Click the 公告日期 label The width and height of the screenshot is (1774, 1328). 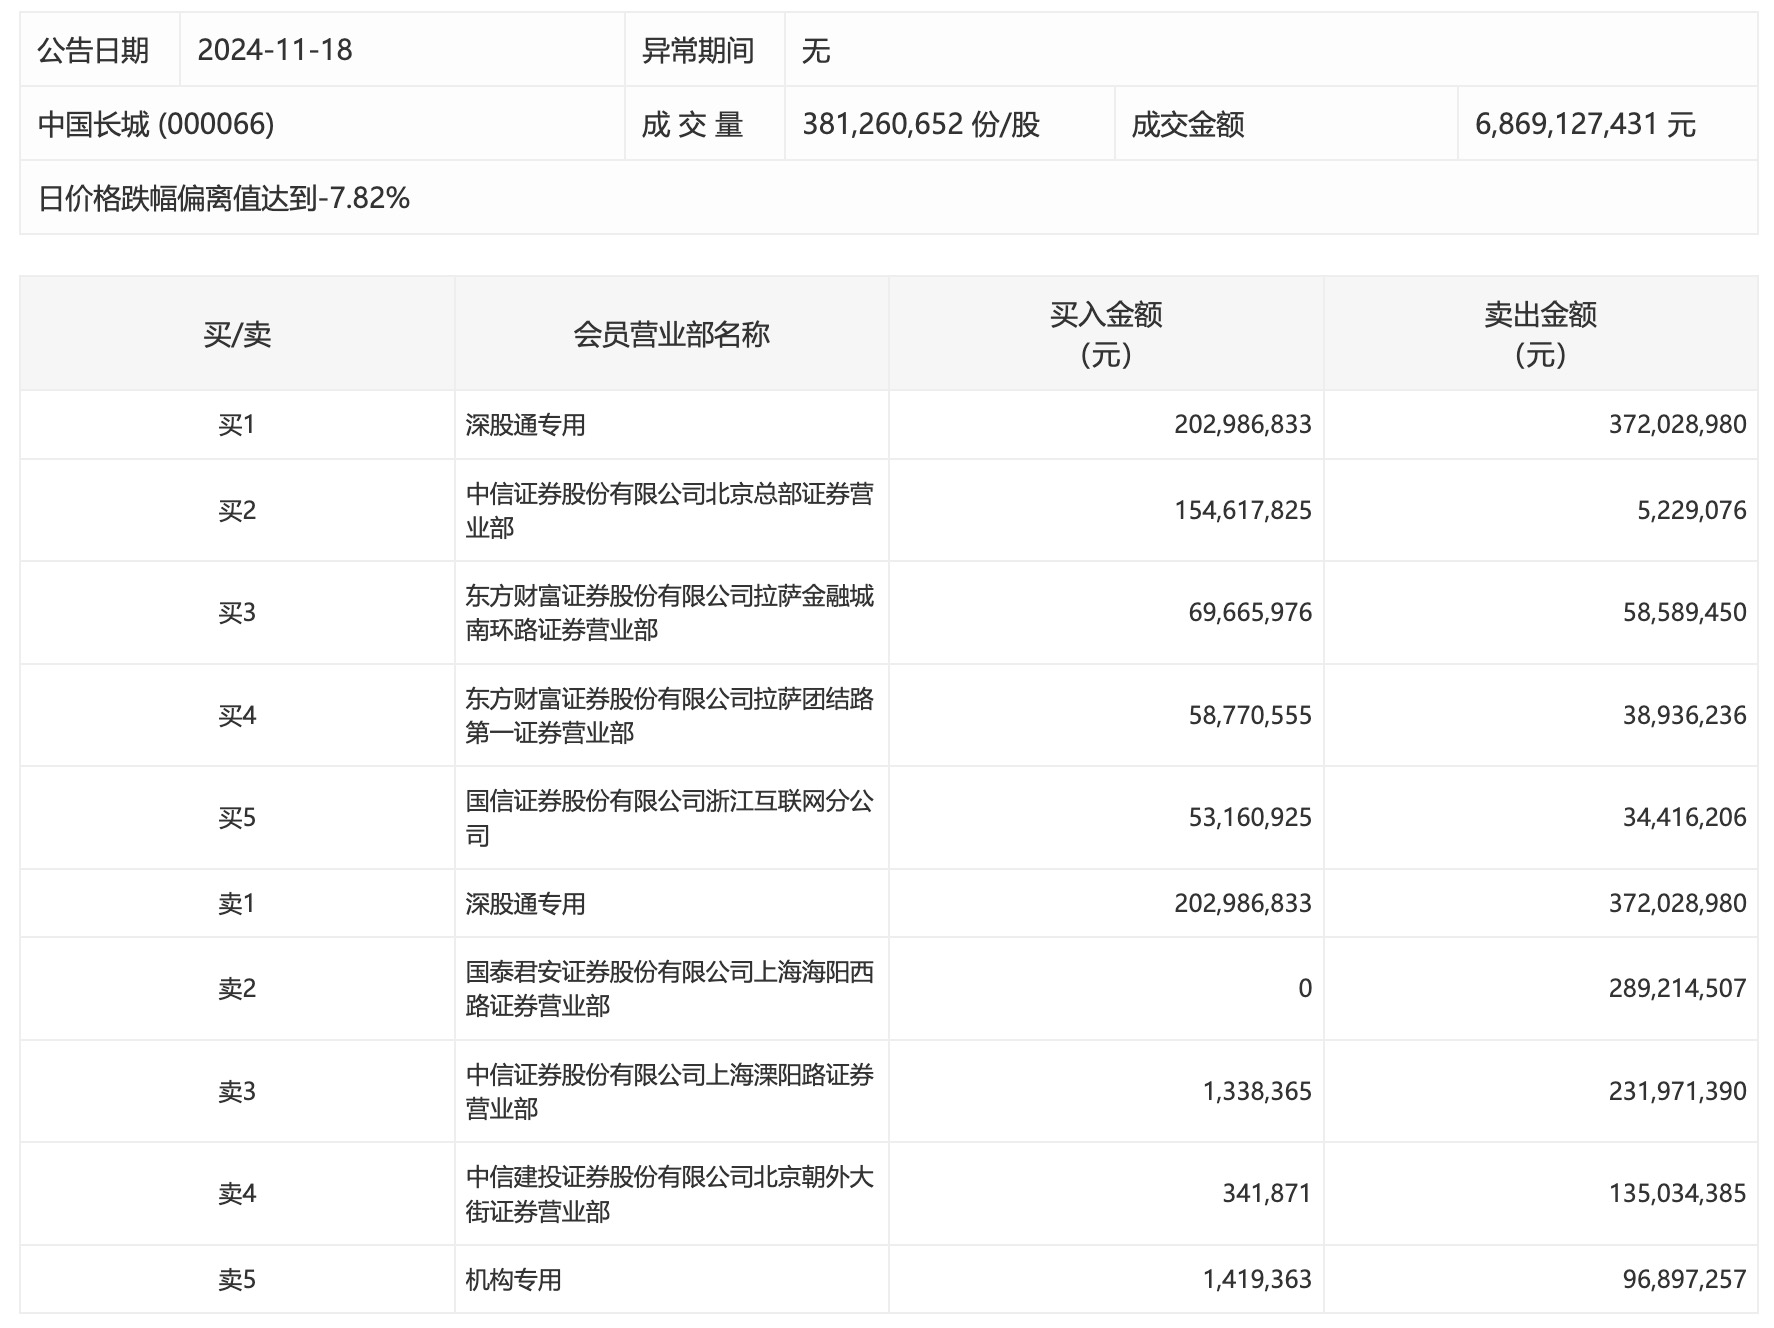pos(93,50)
